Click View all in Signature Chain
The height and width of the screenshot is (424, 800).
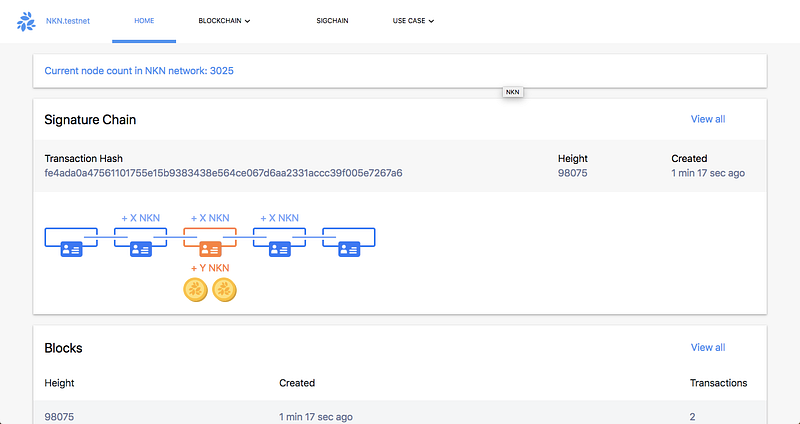pos(708,119)
